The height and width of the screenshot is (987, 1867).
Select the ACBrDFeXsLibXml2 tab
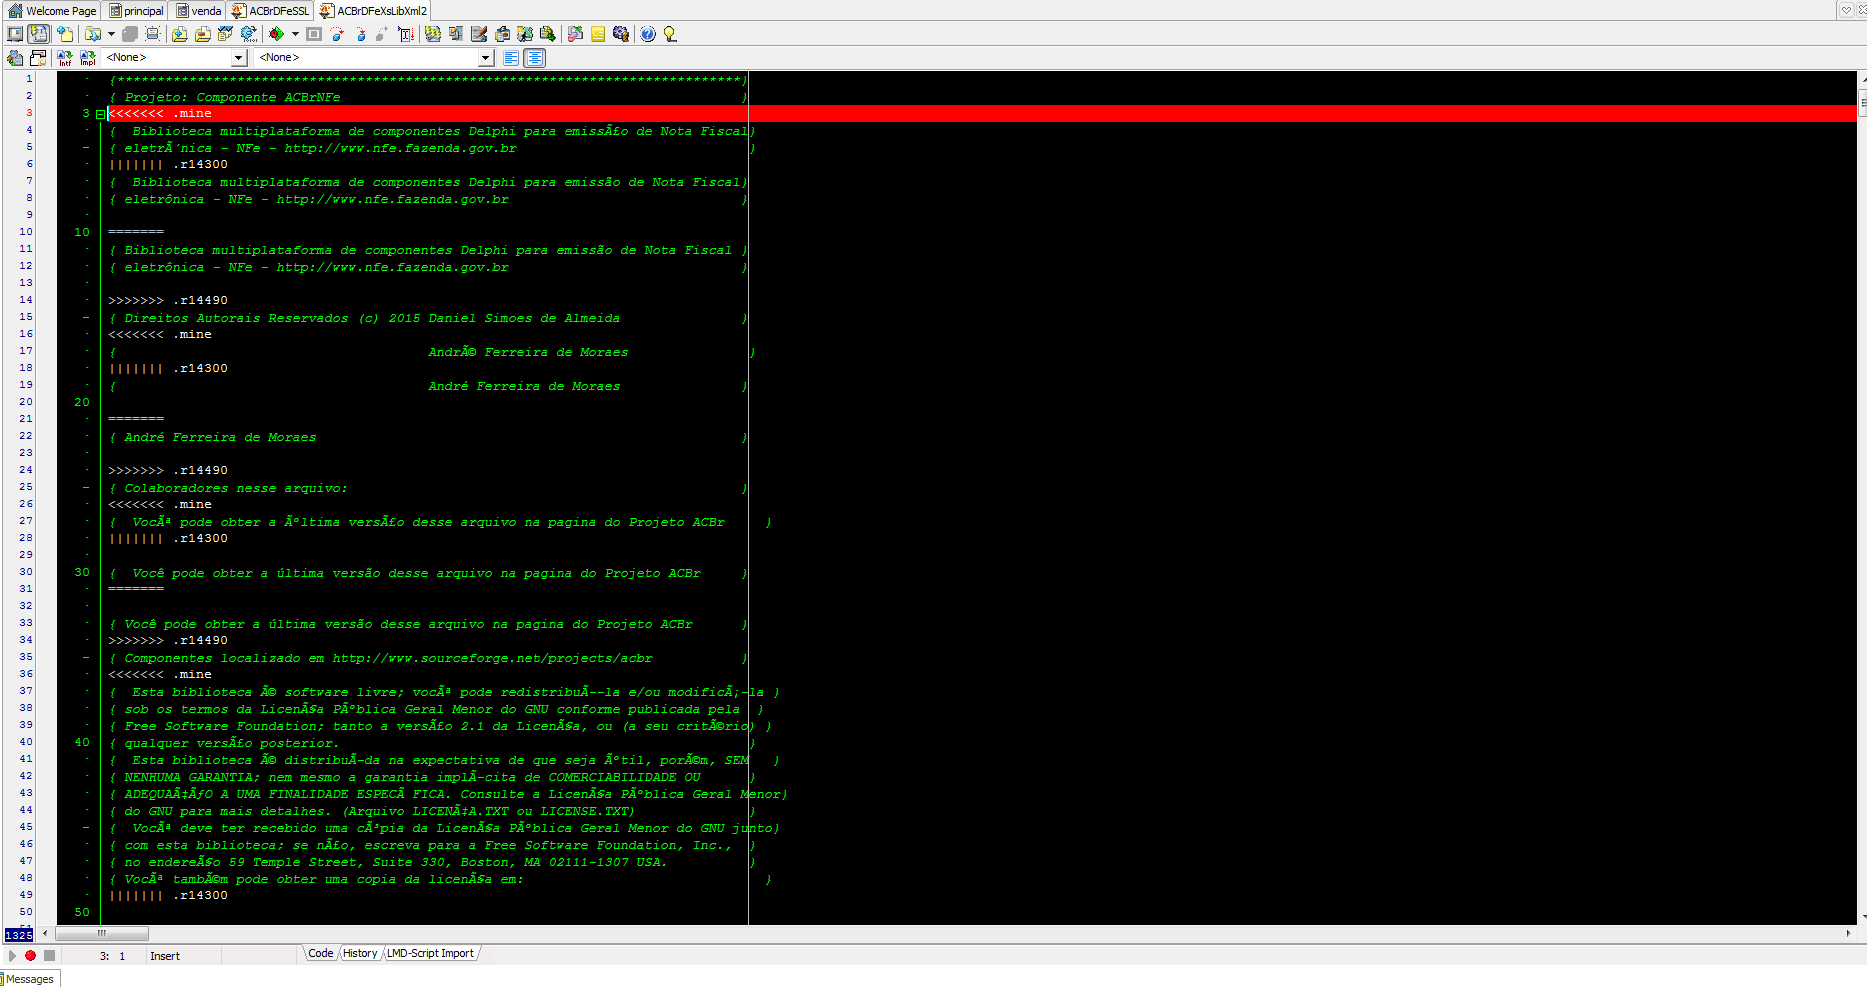point(374,11)
